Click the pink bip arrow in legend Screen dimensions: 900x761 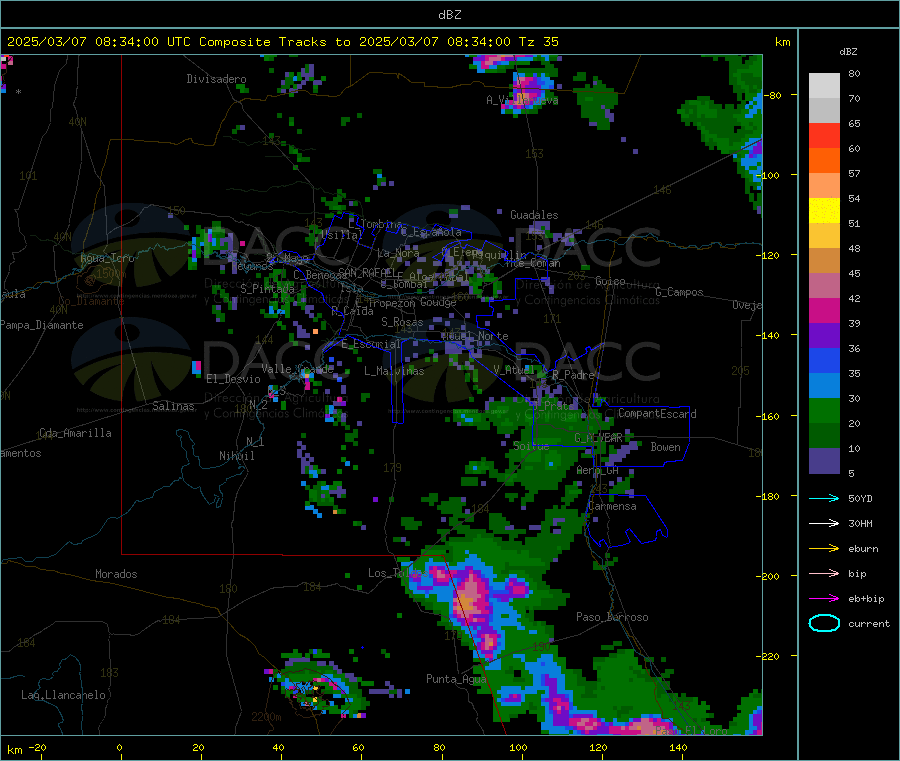tap(824, 573)
